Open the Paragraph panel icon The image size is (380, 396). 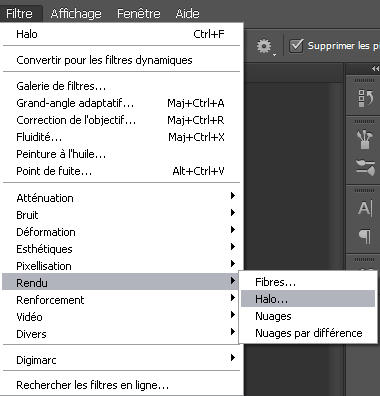(365, 236)
